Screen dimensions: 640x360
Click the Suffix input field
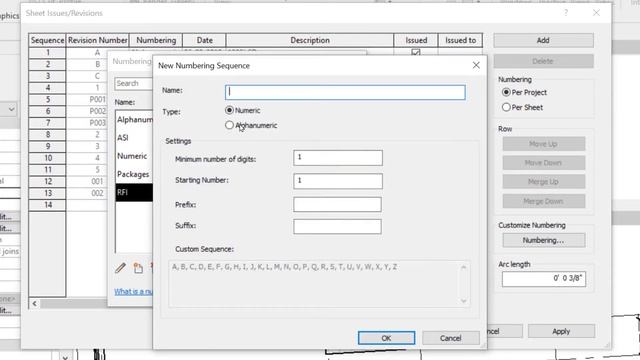337,226
